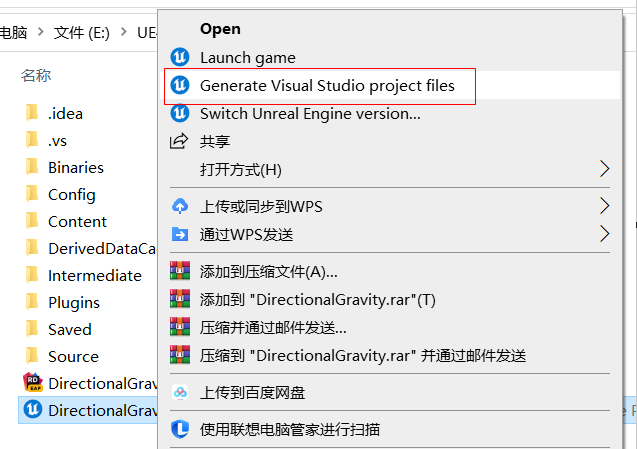Expand the 通过WPS发送 submenu arrow
Screen dimensions: 637x449
point(604,234)
